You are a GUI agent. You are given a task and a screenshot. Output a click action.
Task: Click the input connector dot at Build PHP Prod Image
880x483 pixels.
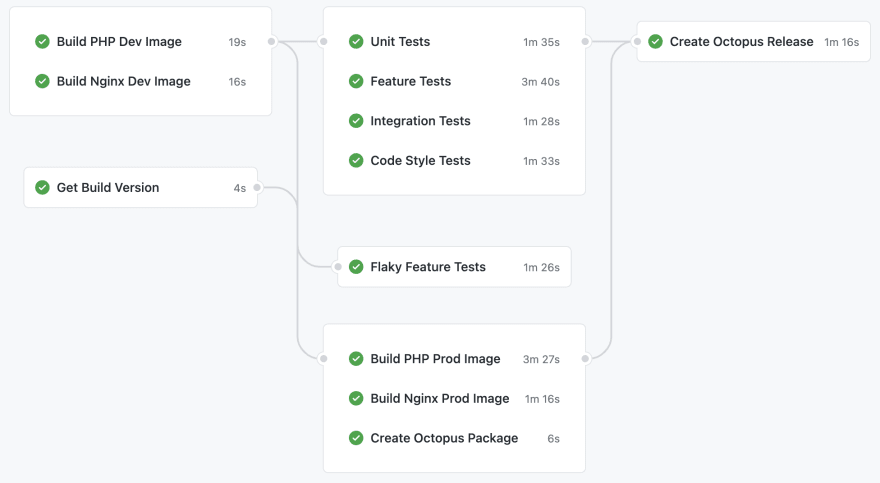tap(323, 358)
